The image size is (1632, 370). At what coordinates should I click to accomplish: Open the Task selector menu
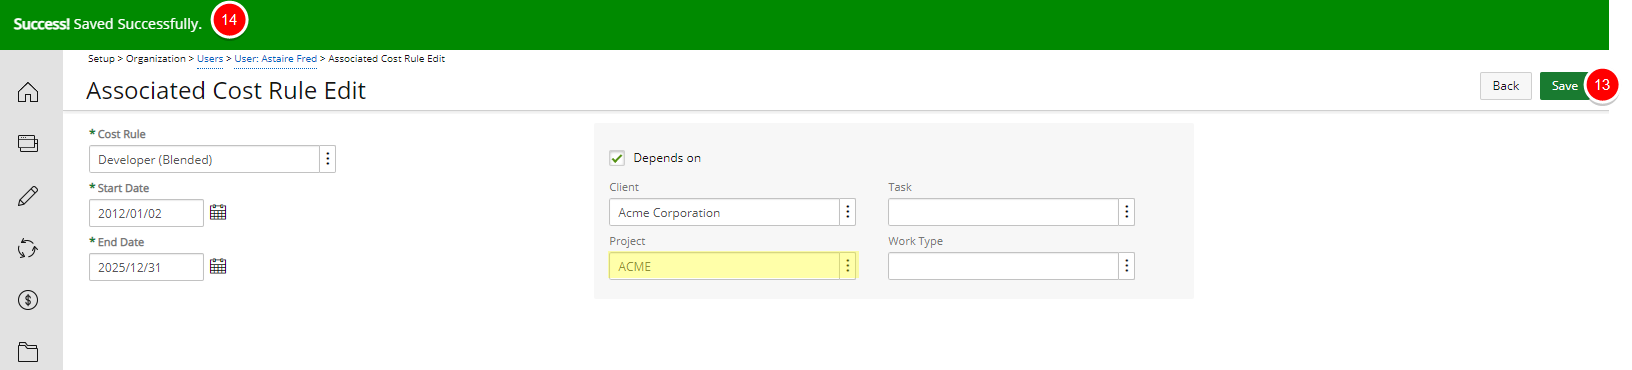1127,212
